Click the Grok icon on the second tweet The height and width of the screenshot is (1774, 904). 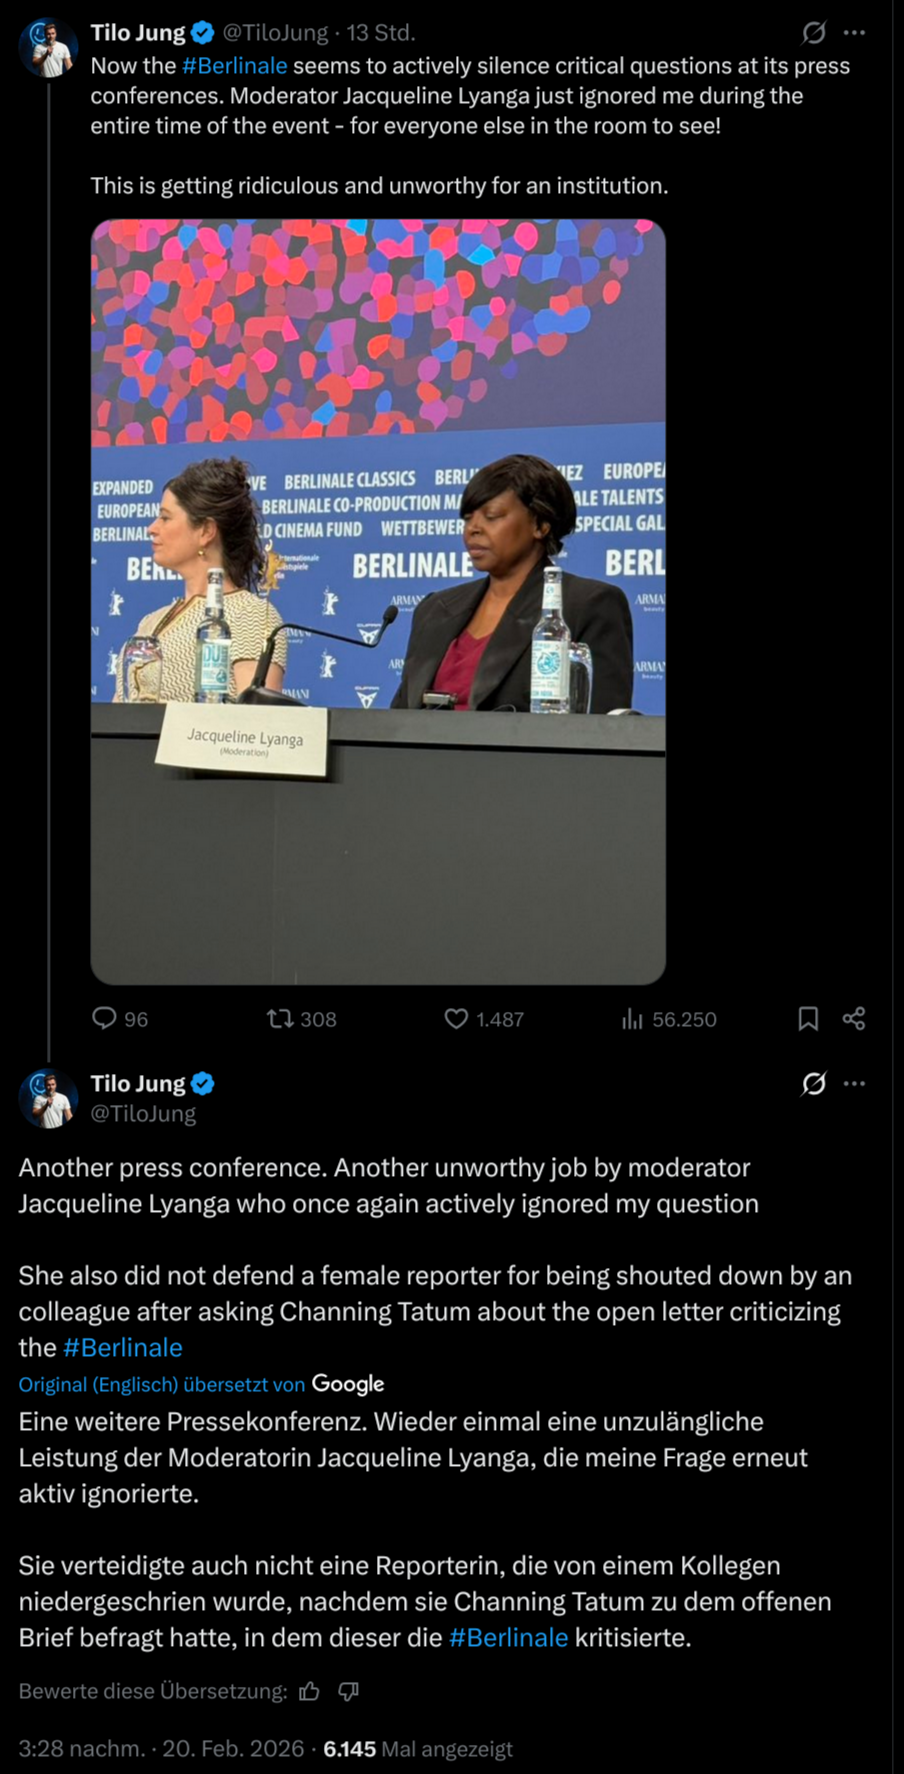click(814, 1084)
